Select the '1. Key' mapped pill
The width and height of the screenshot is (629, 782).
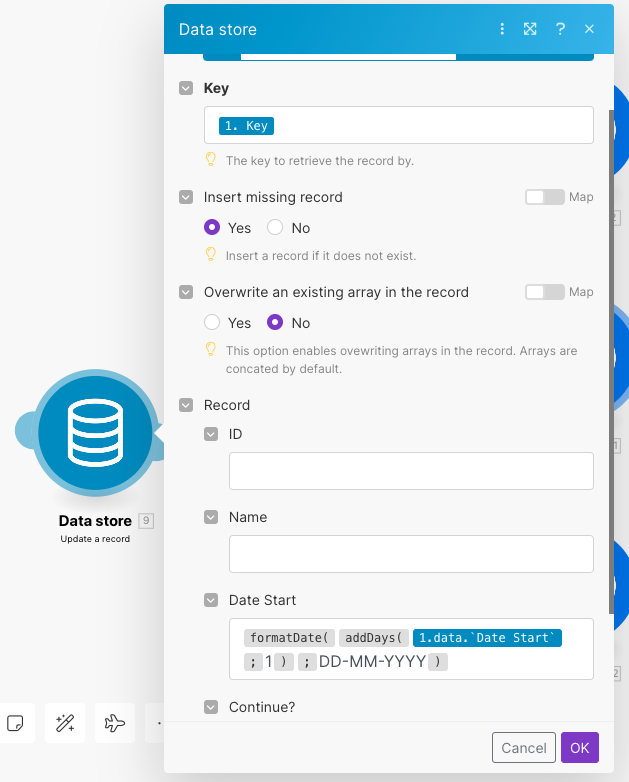tap(246, 126)
